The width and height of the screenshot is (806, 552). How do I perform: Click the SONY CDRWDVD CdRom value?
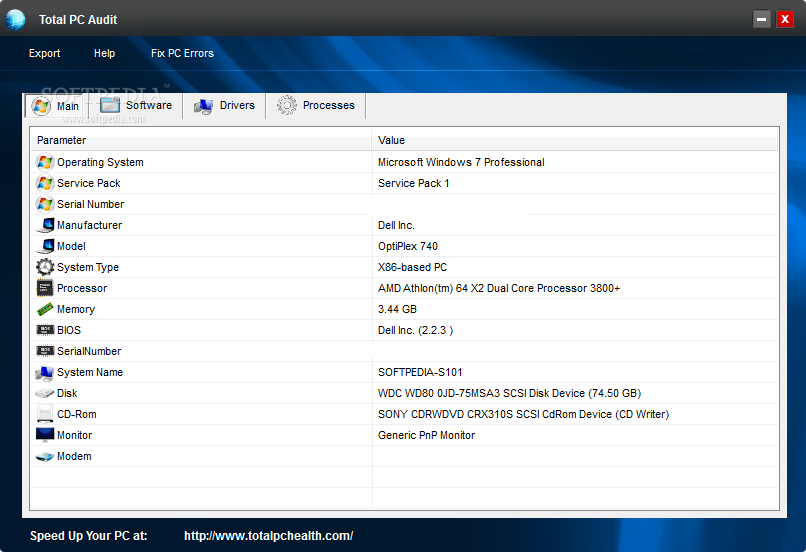point(523,414)
